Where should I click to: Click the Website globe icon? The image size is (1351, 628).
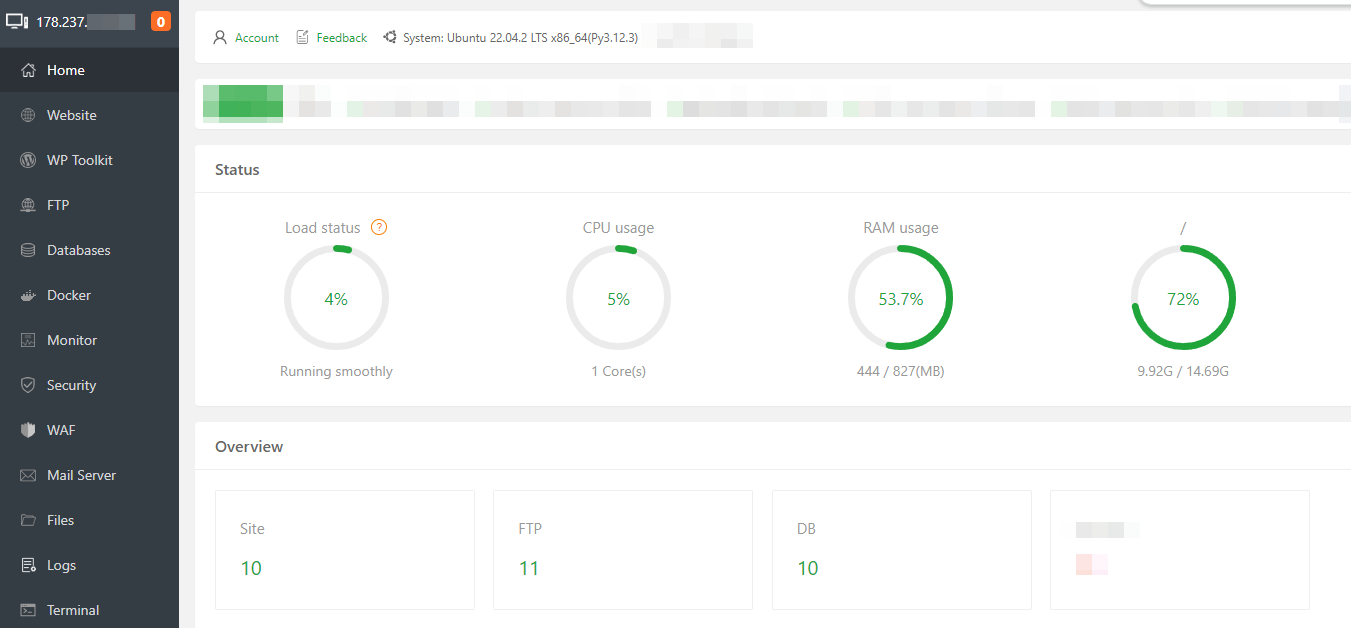(28, 115)
